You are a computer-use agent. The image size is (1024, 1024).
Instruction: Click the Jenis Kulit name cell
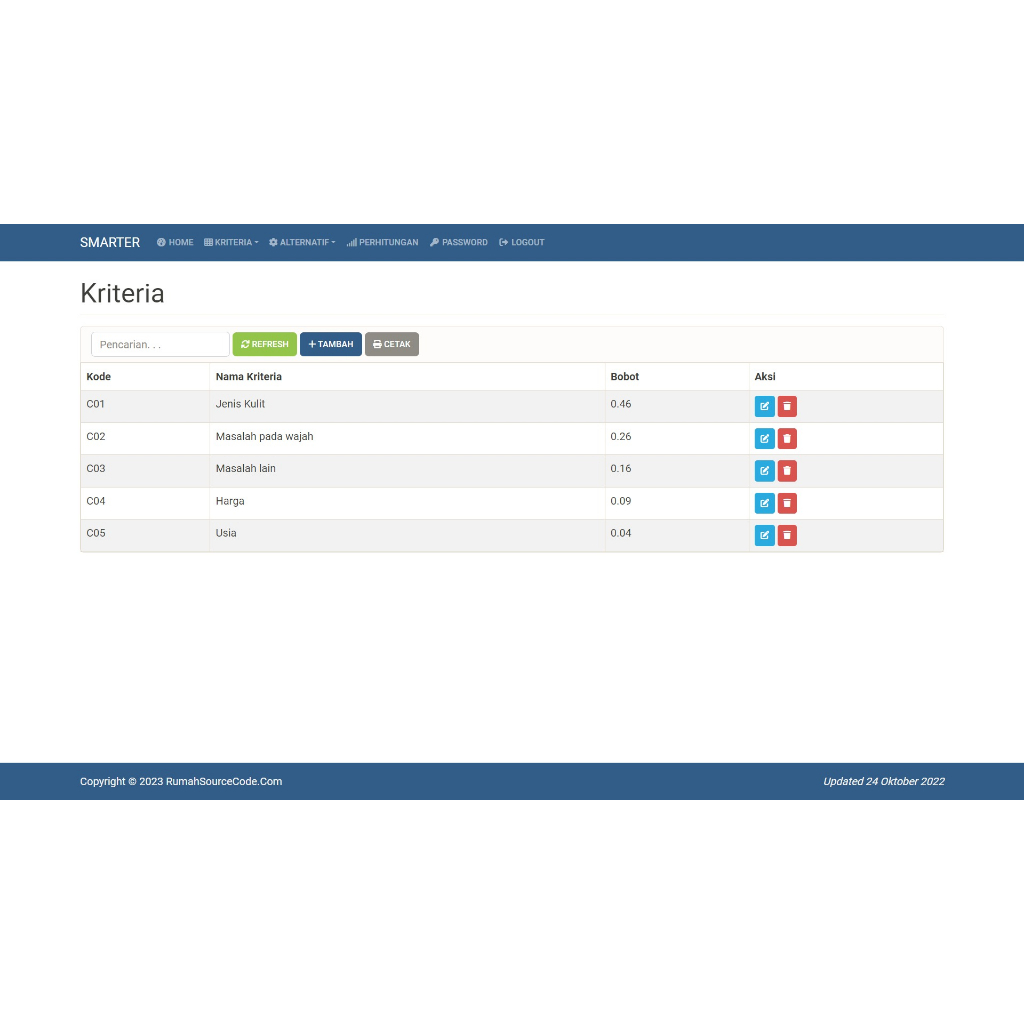point(407,406)
